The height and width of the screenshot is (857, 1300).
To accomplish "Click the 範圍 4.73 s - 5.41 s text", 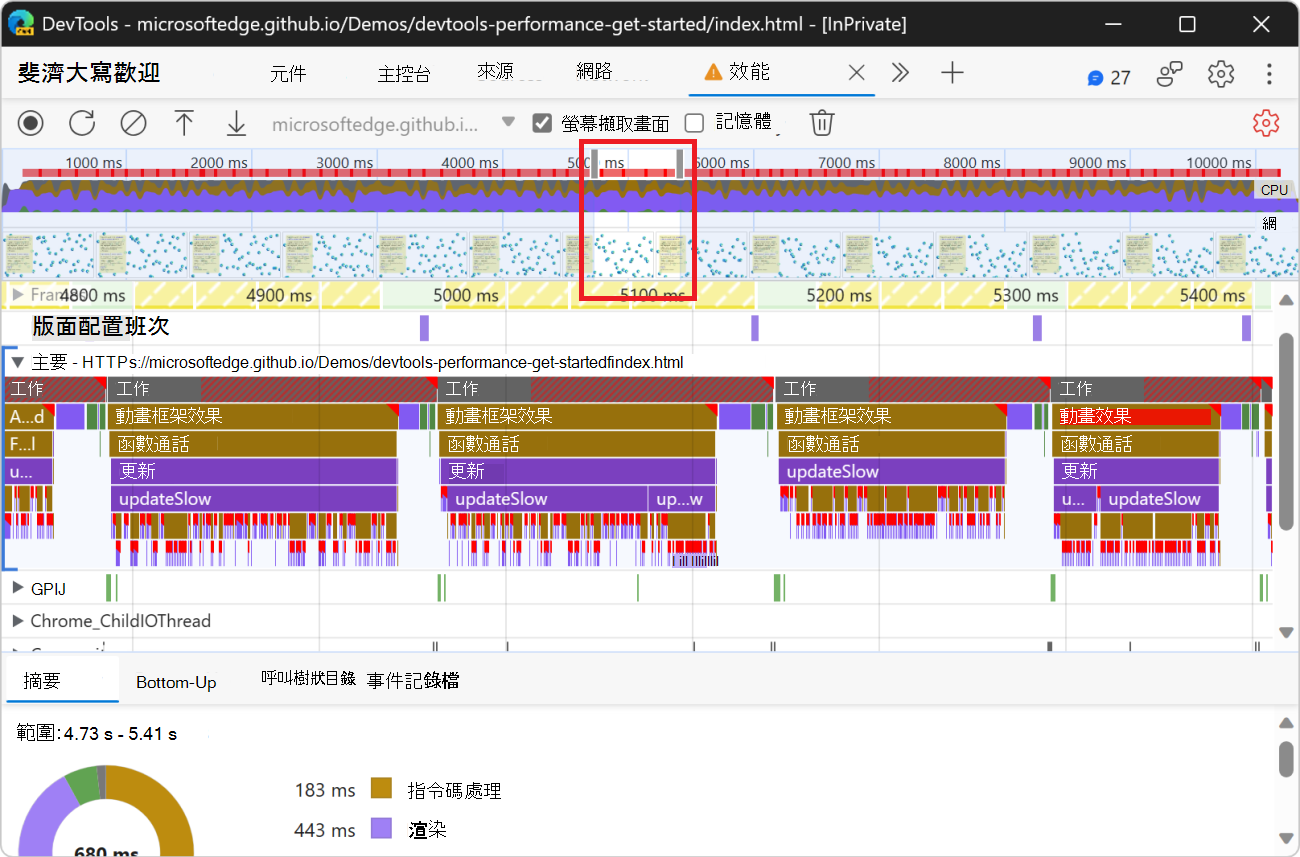I will 97,733.
